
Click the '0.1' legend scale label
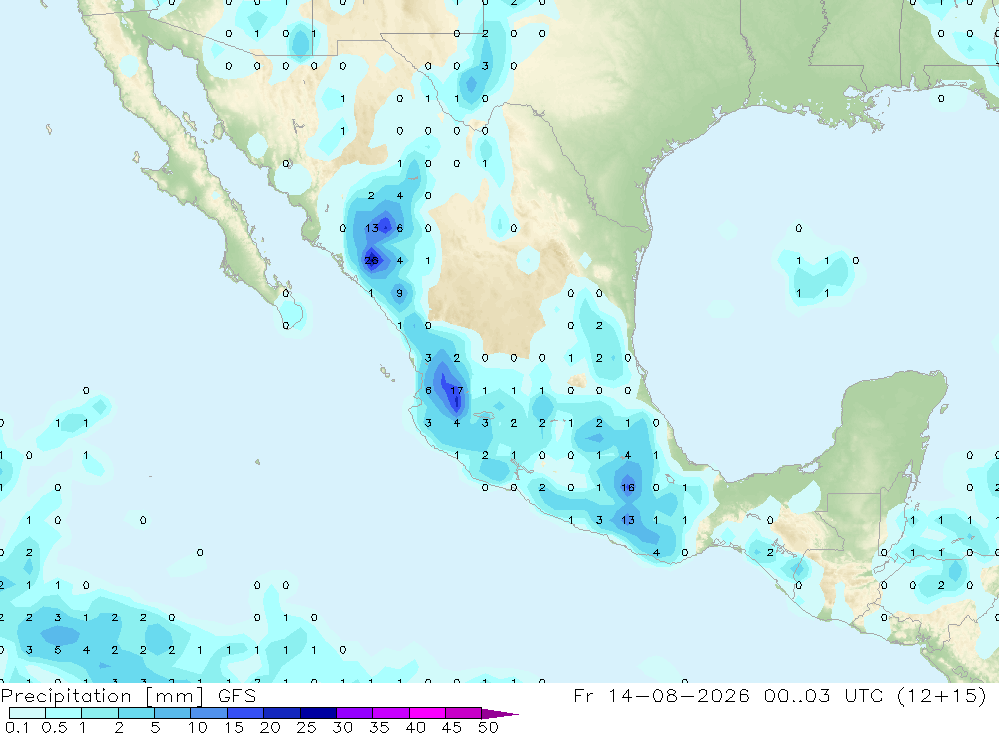17,727
